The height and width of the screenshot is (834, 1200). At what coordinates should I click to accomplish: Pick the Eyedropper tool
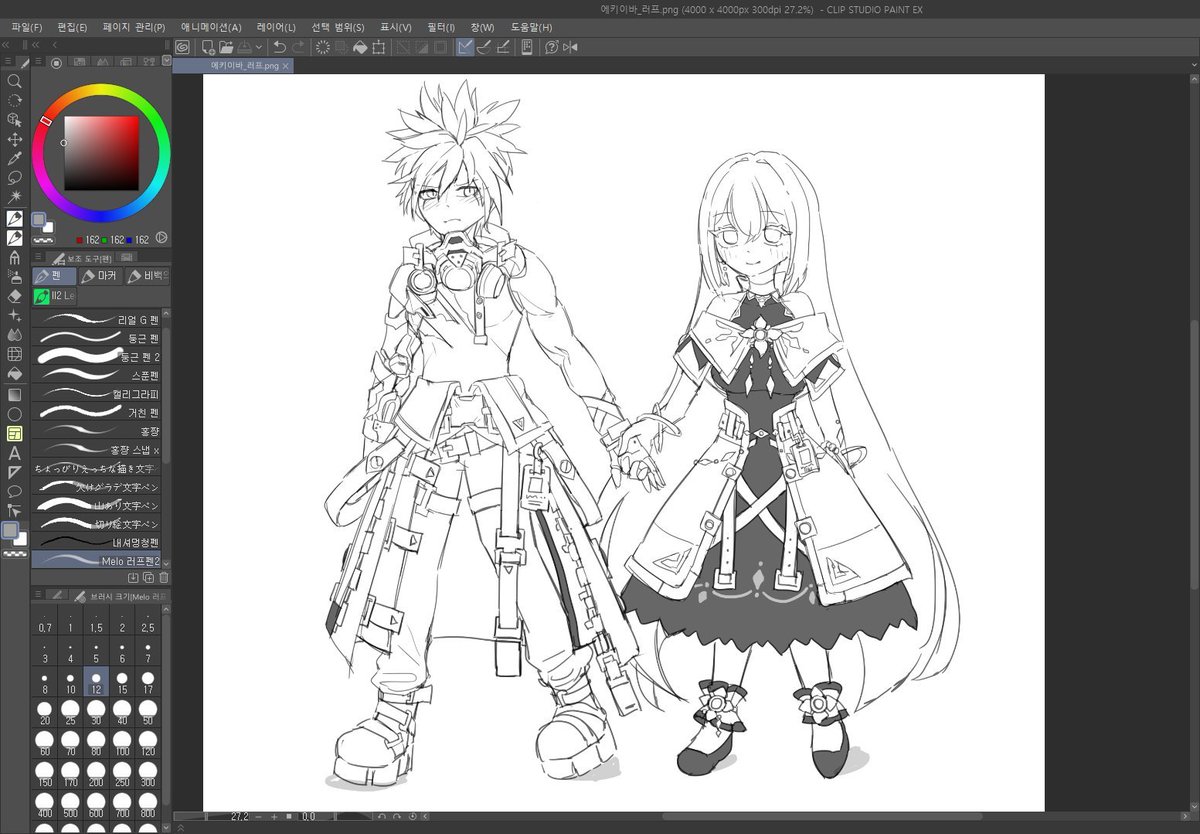point(15,159)
